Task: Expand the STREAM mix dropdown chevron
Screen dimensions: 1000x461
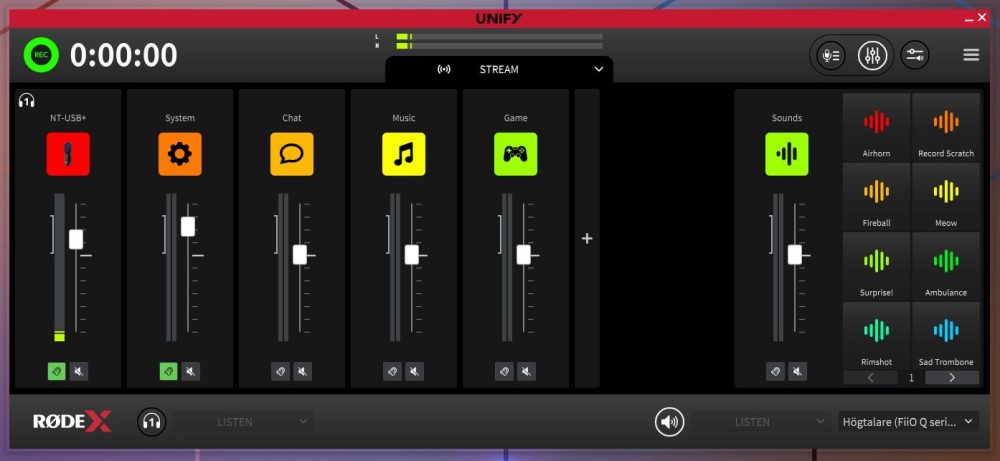Action: [598, 70]
